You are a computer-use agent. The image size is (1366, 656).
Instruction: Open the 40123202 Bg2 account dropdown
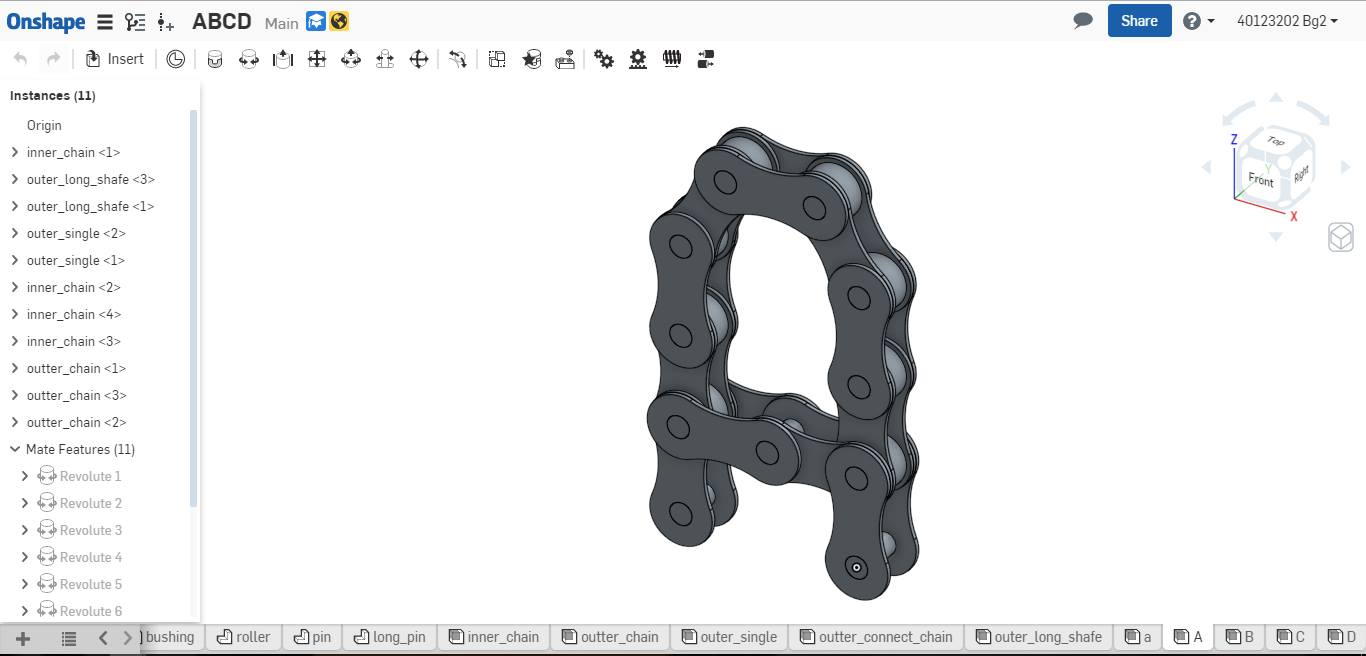pyautogui.click(x=1287, y=21)
